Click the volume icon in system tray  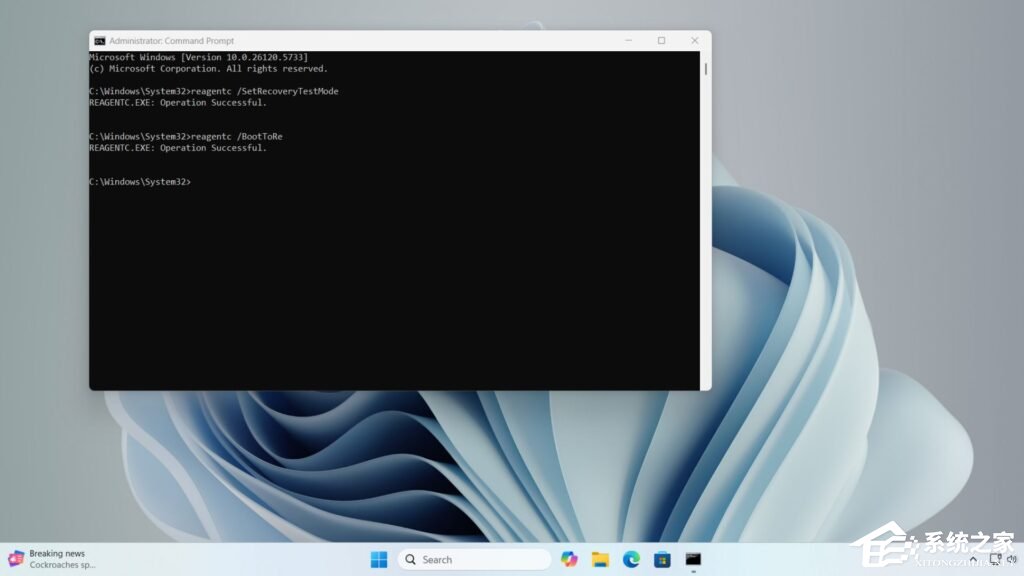(x=1012, y=559)
